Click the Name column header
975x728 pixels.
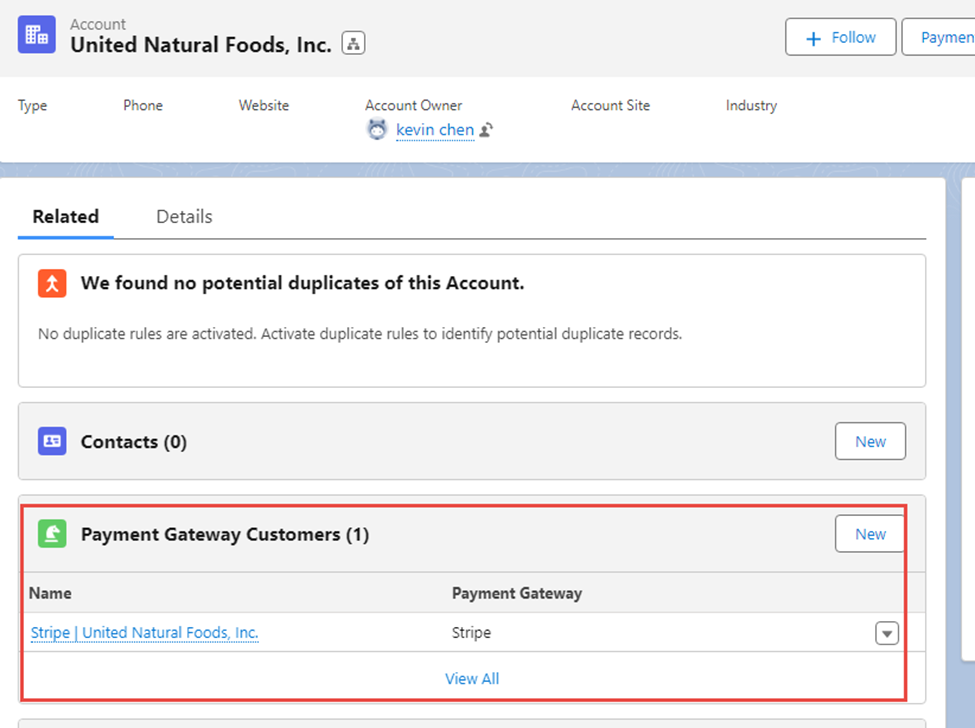pyautogui.click(x=50, y=593)
